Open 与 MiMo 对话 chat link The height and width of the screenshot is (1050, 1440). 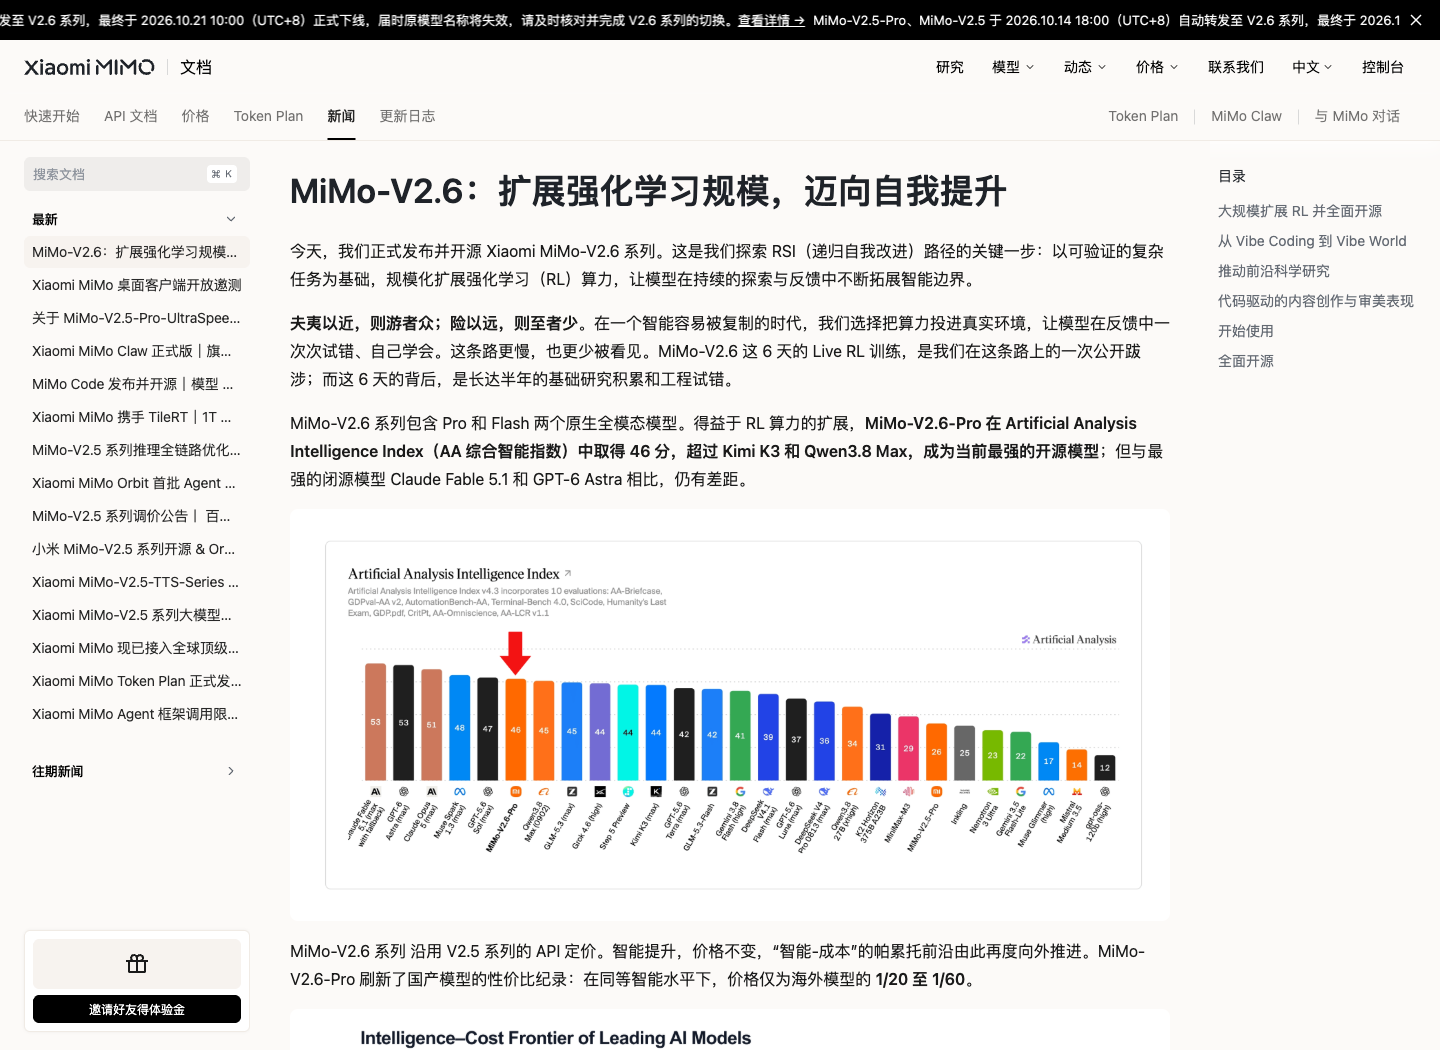click(x=1357, y=116)
